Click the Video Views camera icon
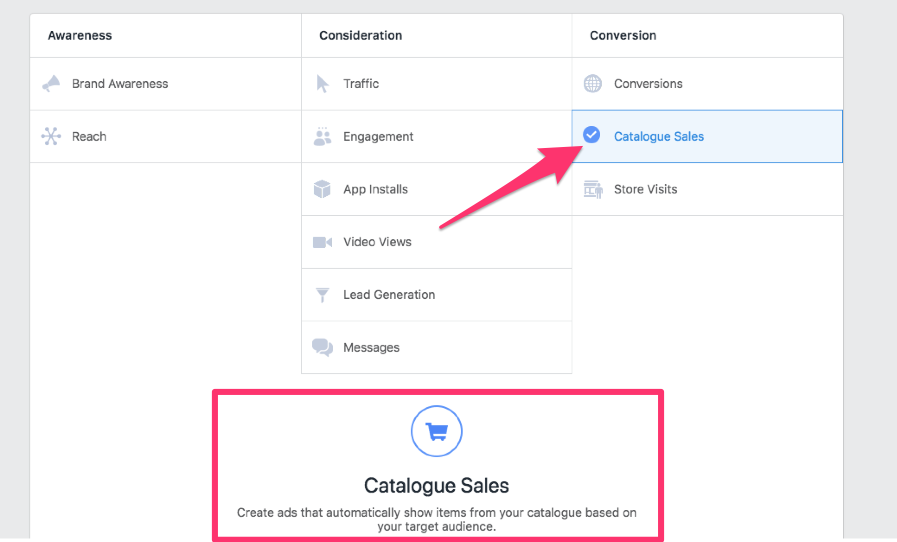Screen dimensions: 897x542 322,242
